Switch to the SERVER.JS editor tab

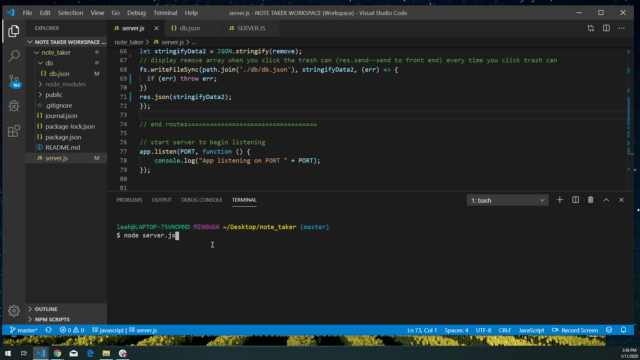pos(251,28)
